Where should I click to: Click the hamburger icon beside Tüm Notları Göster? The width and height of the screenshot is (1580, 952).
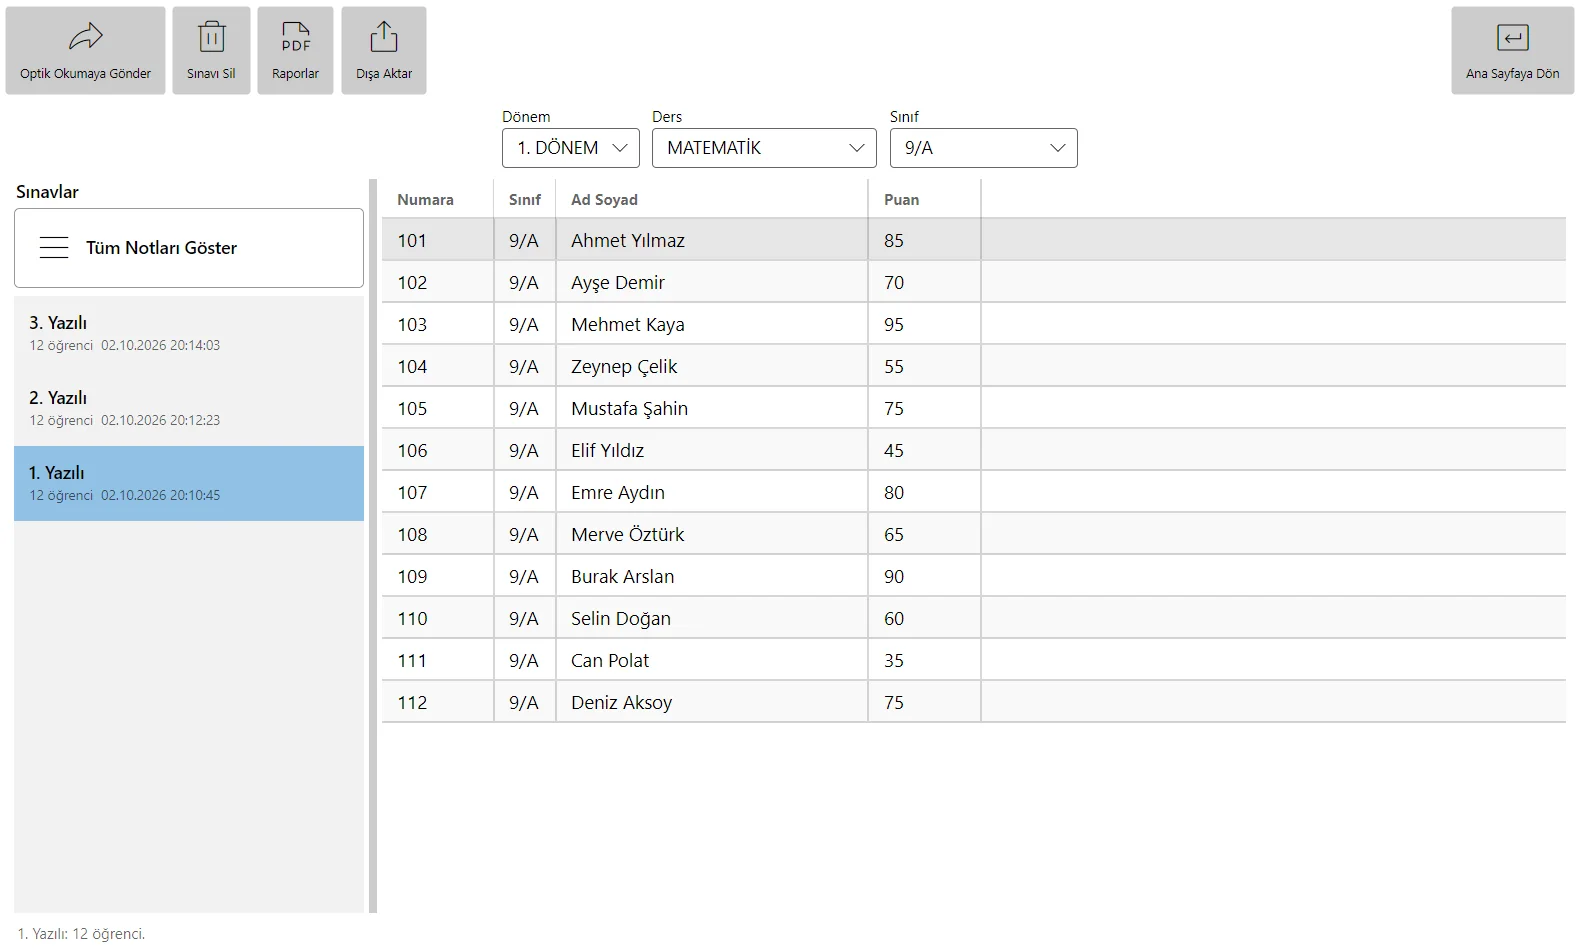pyautogui.click(x=54, y=248)
